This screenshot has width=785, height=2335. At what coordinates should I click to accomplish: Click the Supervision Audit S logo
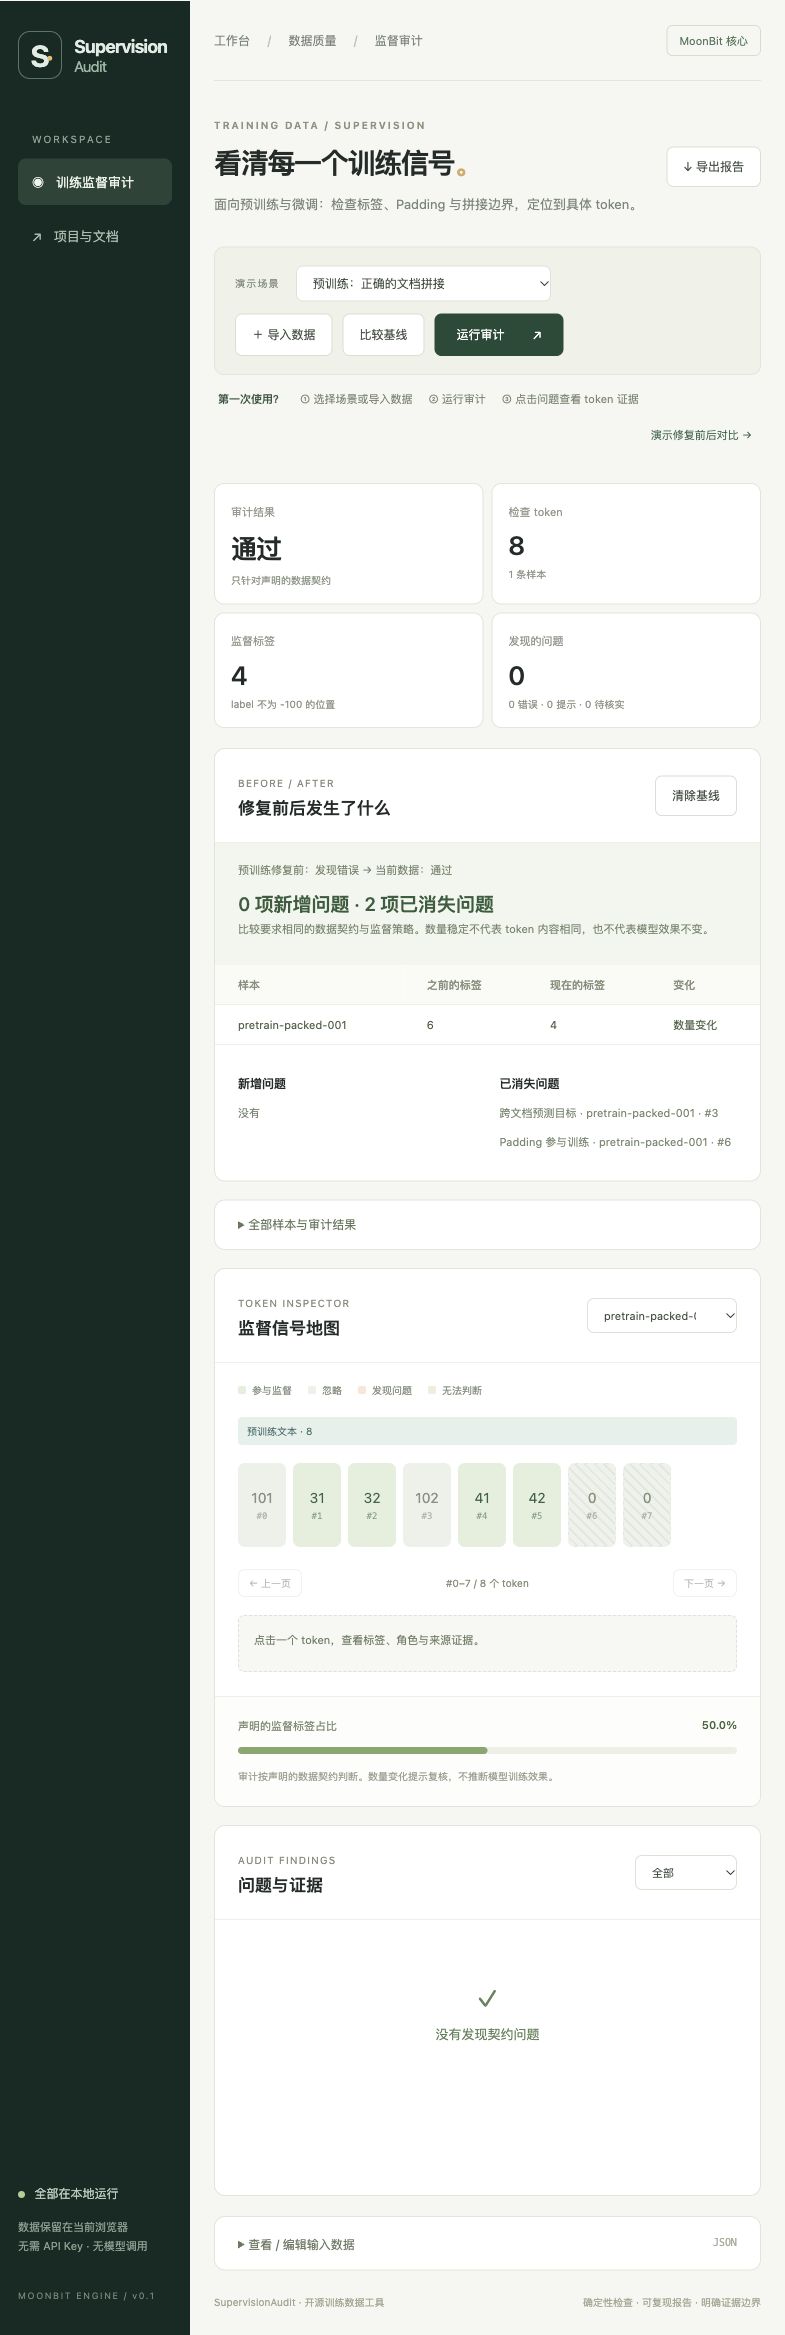click(40, 55)
